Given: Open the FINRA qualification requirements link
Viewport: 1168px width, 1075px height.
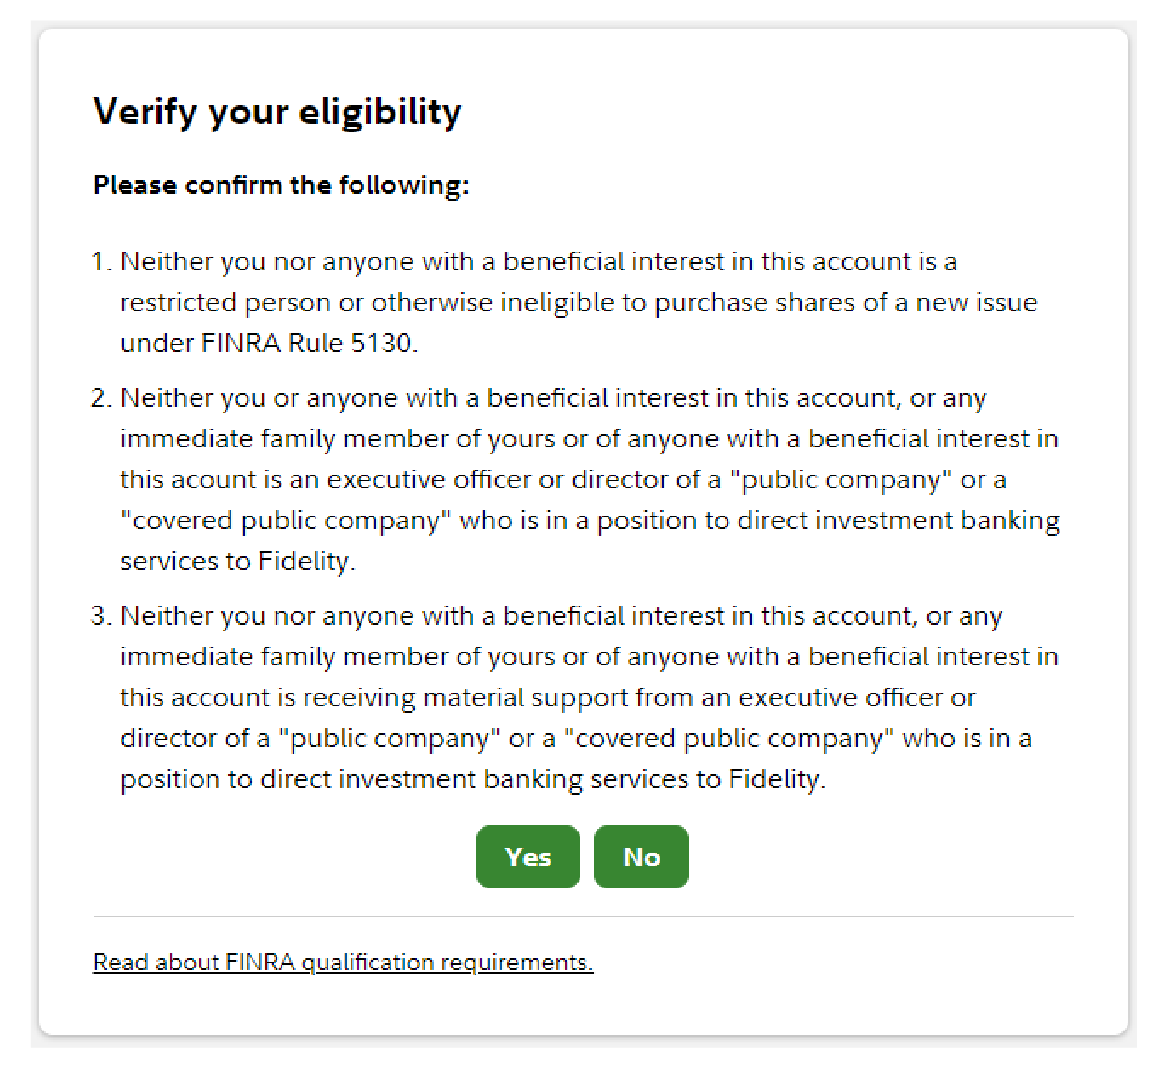Looking at the screenshot, I should (x=342, y=962).
